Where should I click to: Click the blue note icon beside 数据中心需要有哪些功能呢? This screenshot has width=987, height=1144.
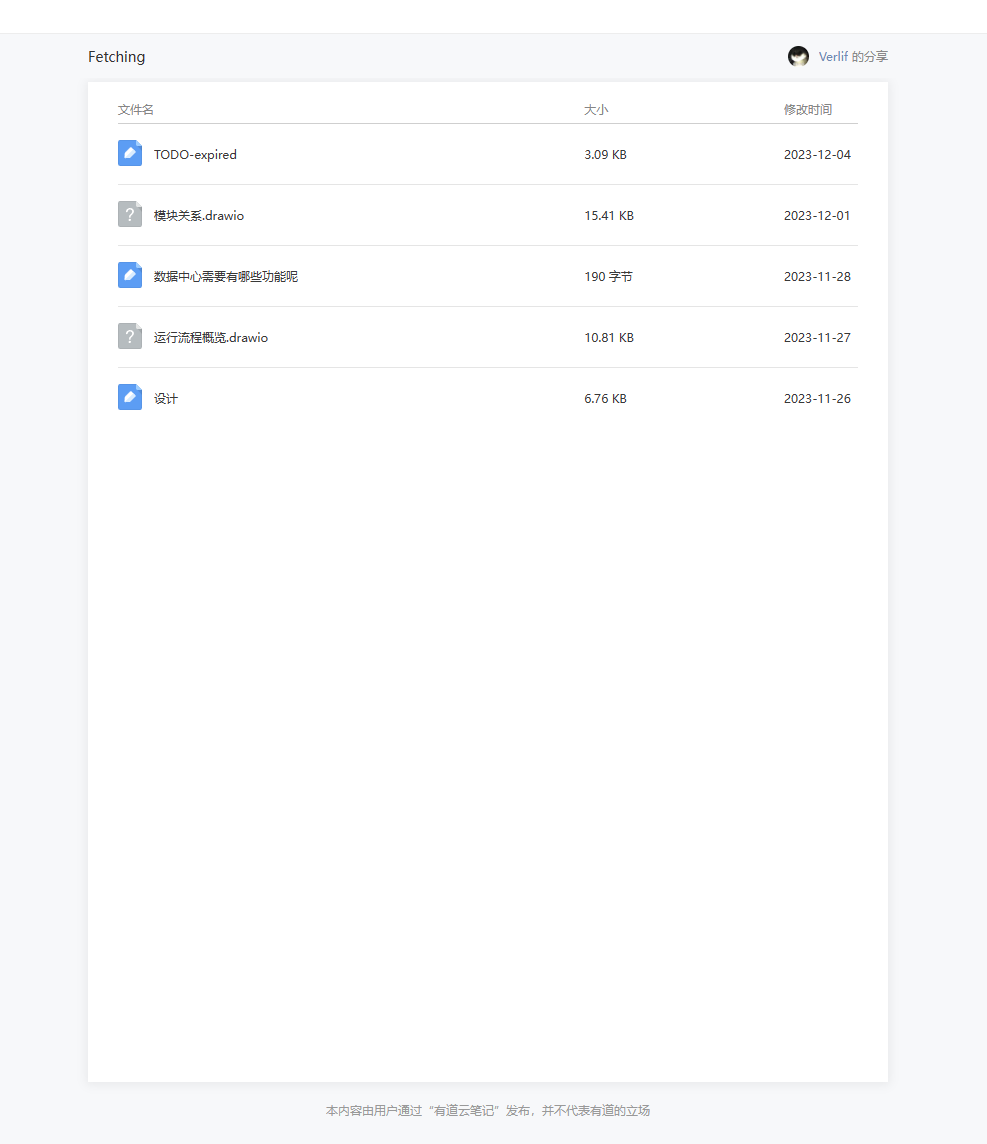(x=130, y=275)
